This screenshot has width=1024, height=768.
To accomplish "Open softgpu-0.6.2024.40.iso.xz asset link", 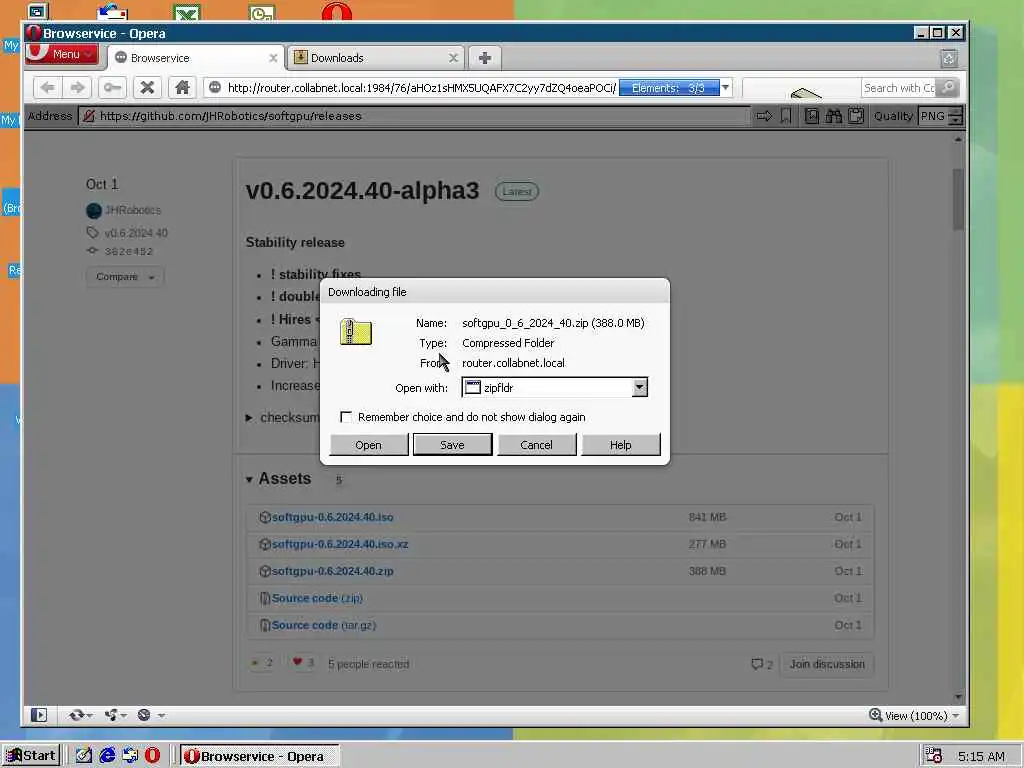I will [x=340, y=544].
